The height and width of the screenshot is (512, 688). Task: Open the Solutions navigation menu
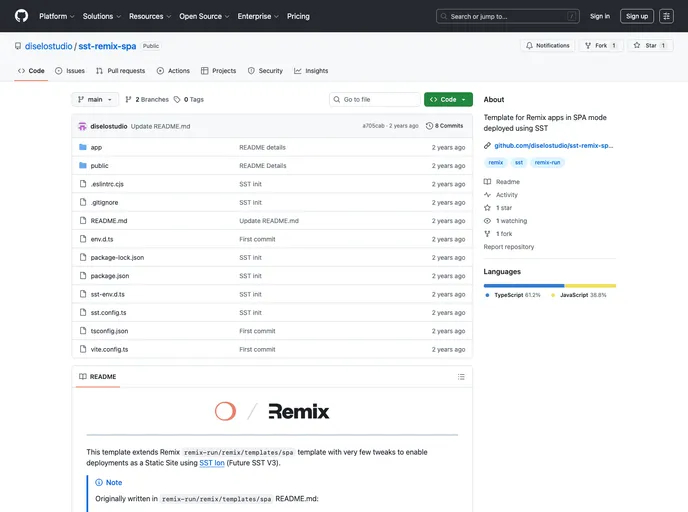click(100, 16)
